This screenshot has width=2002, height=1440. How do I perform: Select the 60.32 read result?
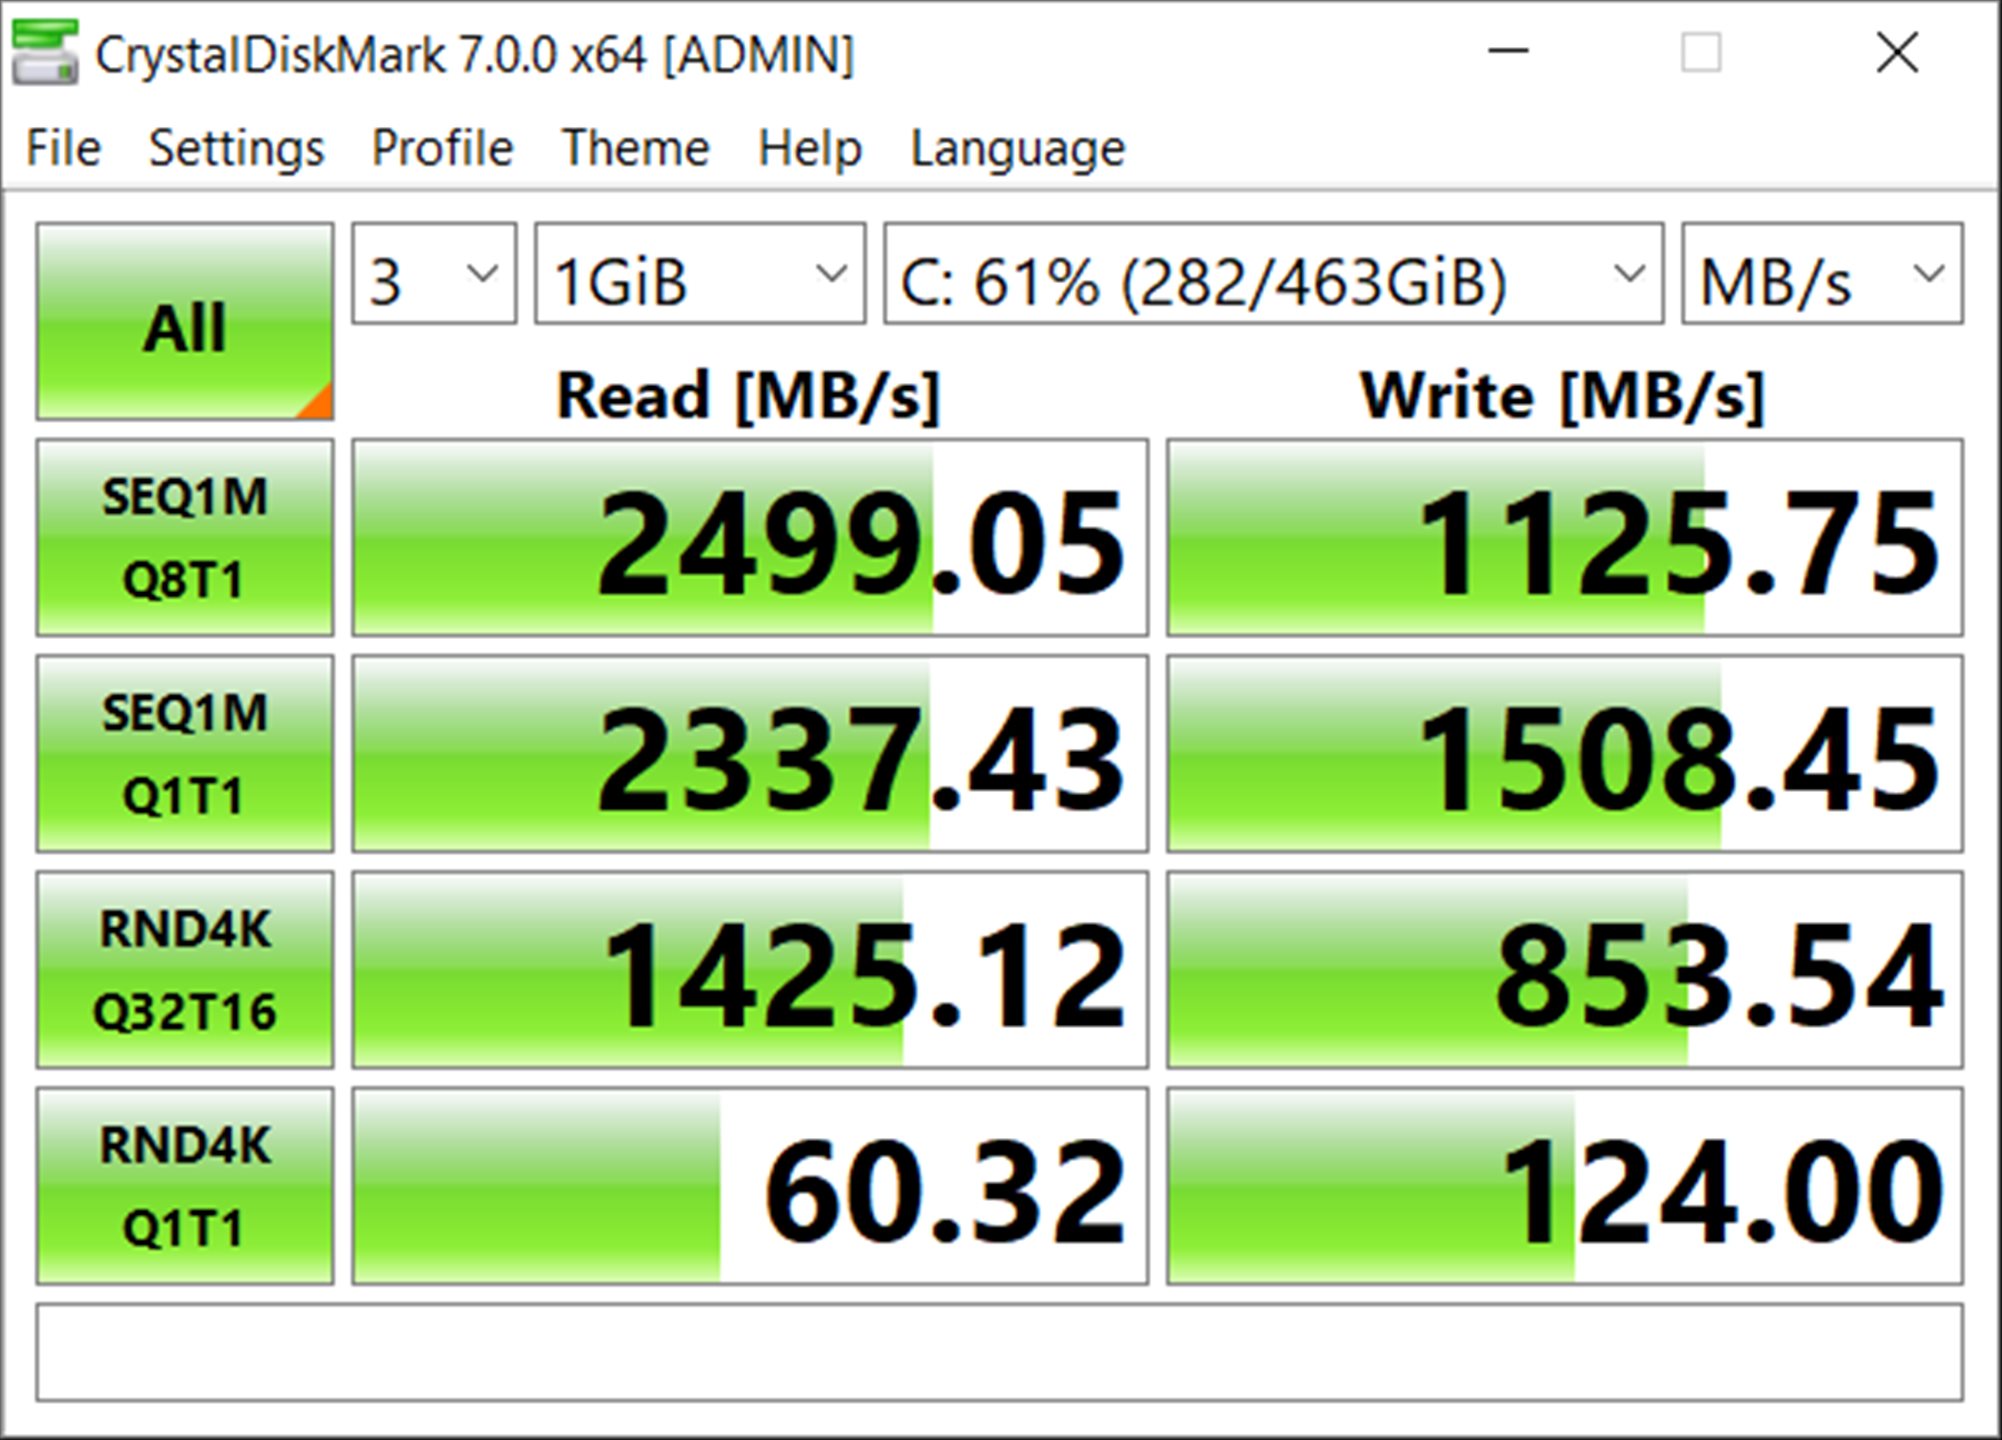click(750, 1185)
